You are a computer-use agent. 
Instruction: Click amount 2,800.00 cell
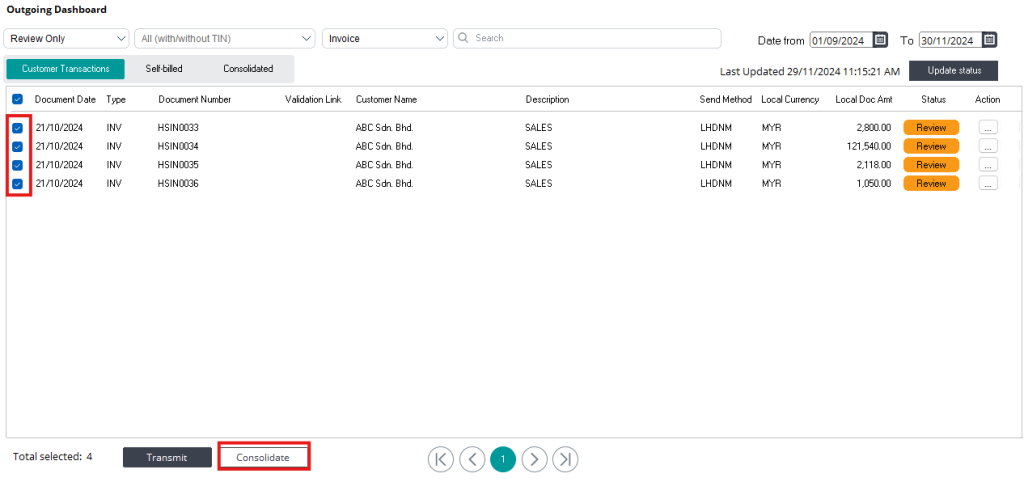(874, 128)
